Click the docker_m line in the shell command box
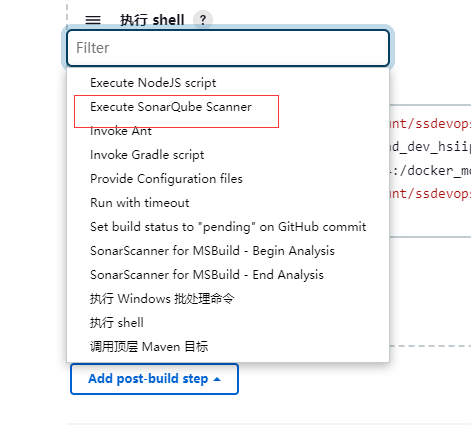The image size is (471, 428). click(x=430, y=170)
